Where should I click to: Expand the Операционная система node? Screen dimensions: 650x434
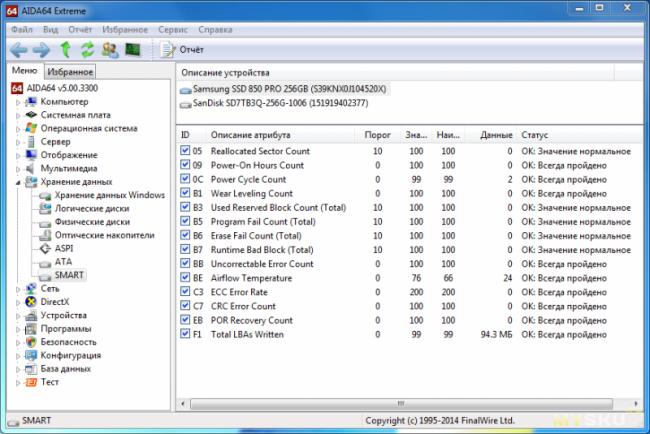click(x=18, y=129)
